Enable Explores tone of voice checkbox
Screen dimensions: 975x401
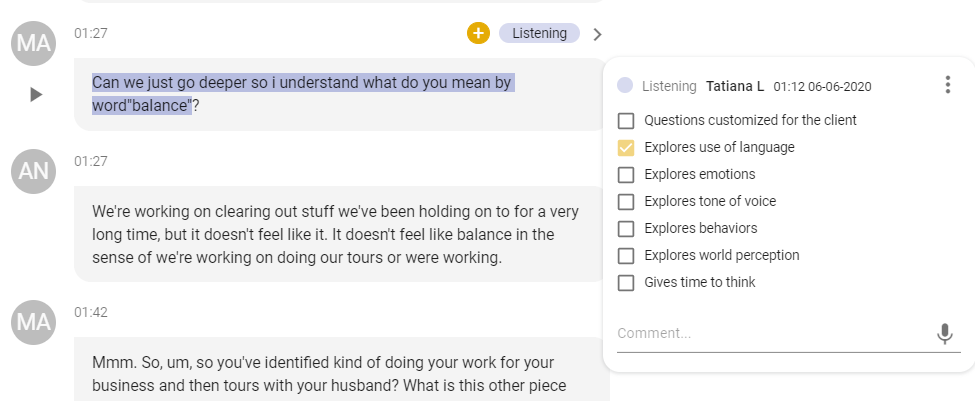pos(626,201)
